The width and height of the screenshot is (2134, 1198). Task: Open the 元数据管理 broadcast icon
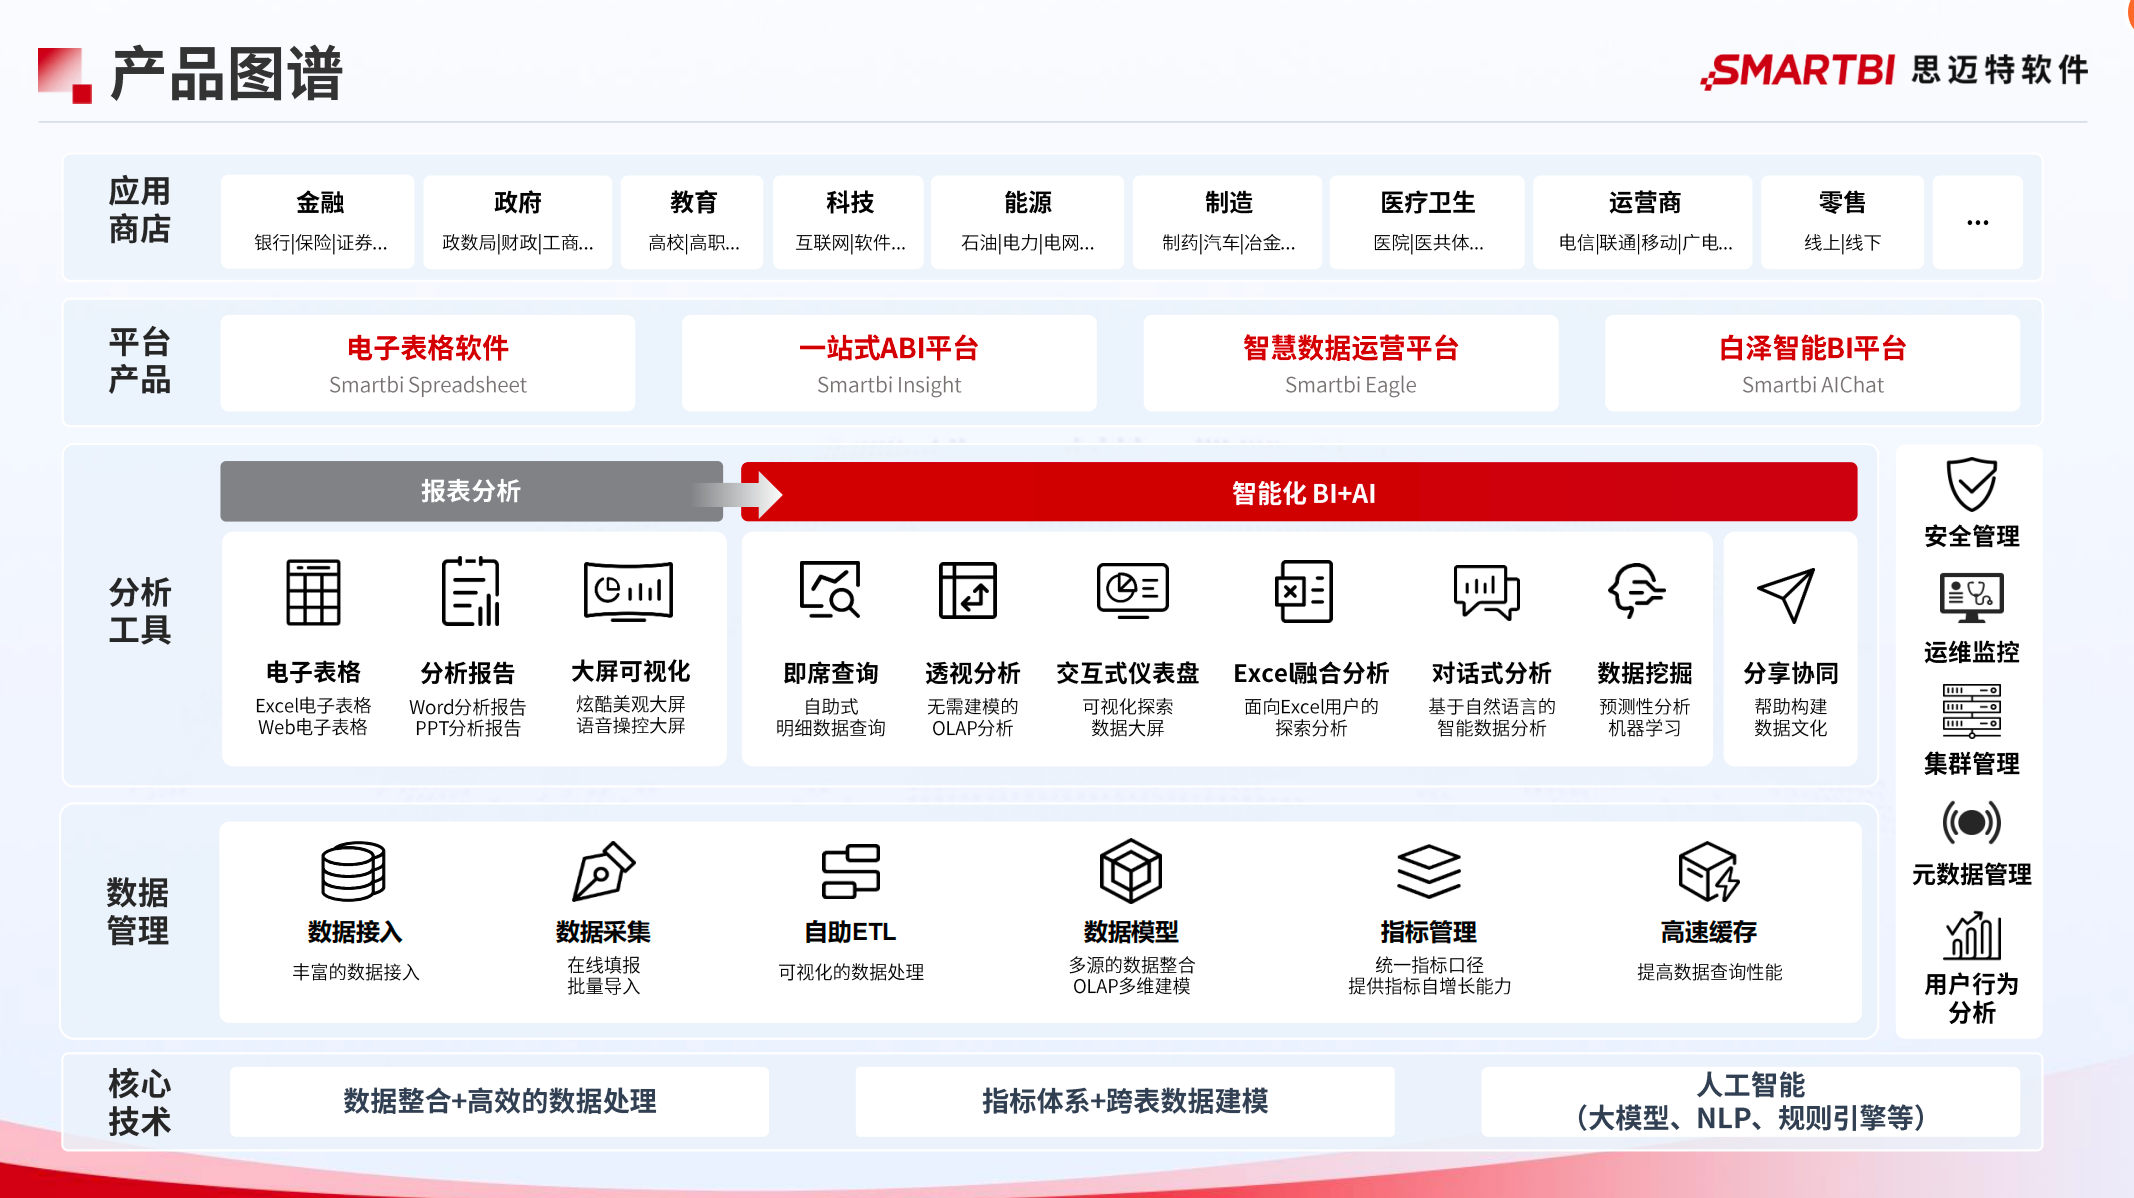pos(1972,822)
